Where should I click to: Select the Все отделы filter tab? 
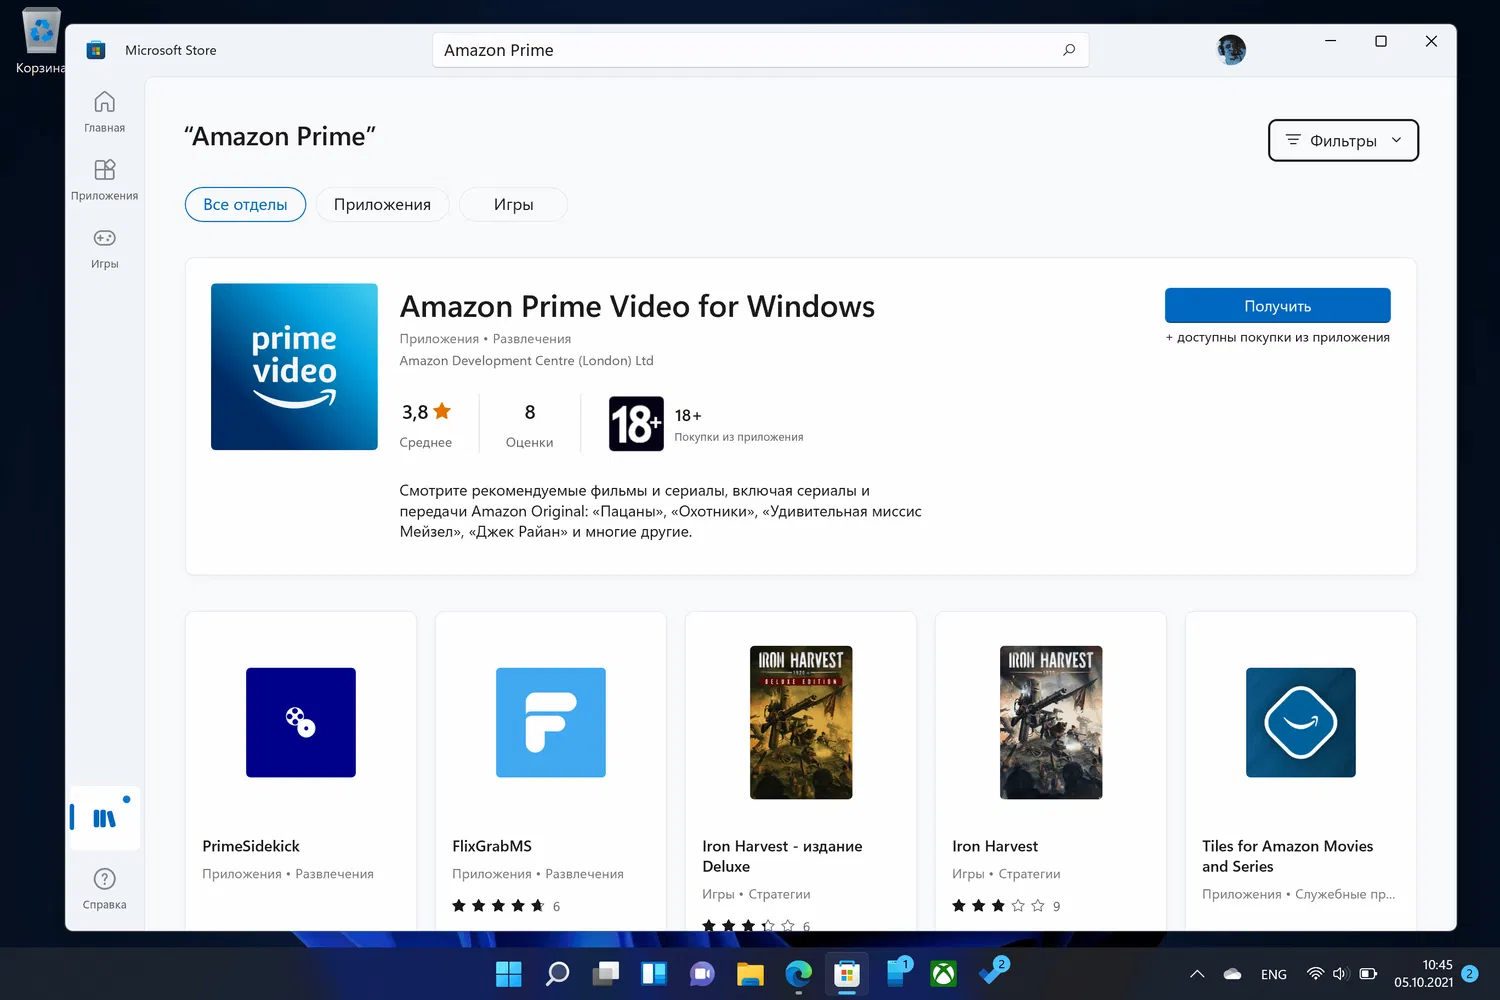pyautogui.click(x=245, y=204)
